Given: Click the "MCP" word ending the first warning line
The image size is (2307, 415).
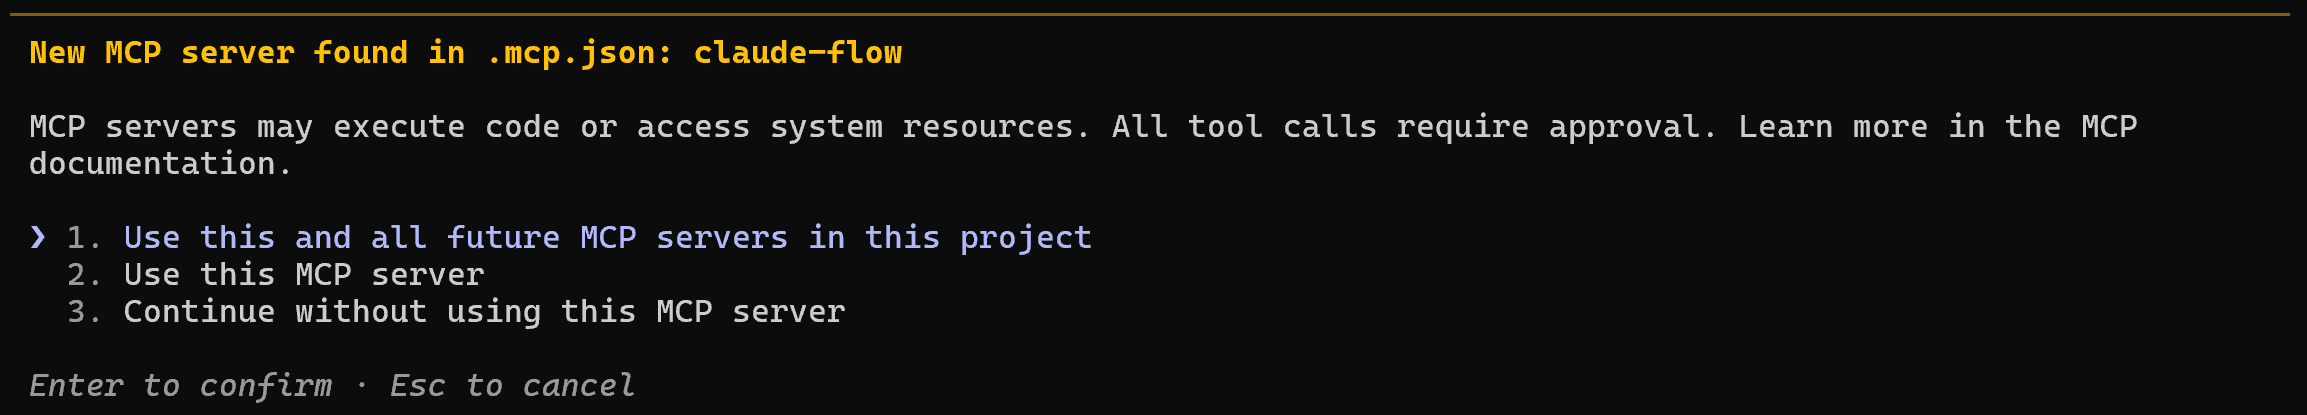Looking at the screenshot, I should [x=2108, y=127].
